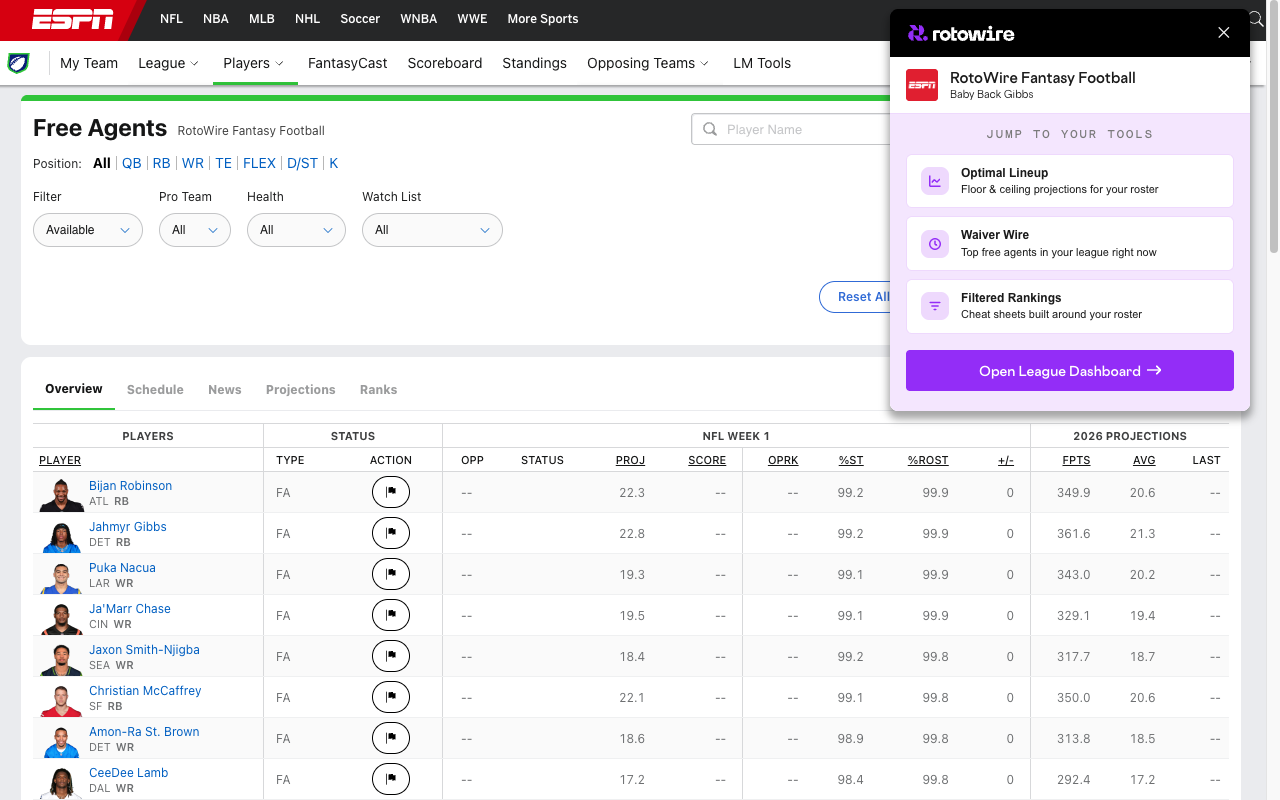Expand the Players menu
Image resolution: width=1280 pixels, height=800 pixels.
254,63
